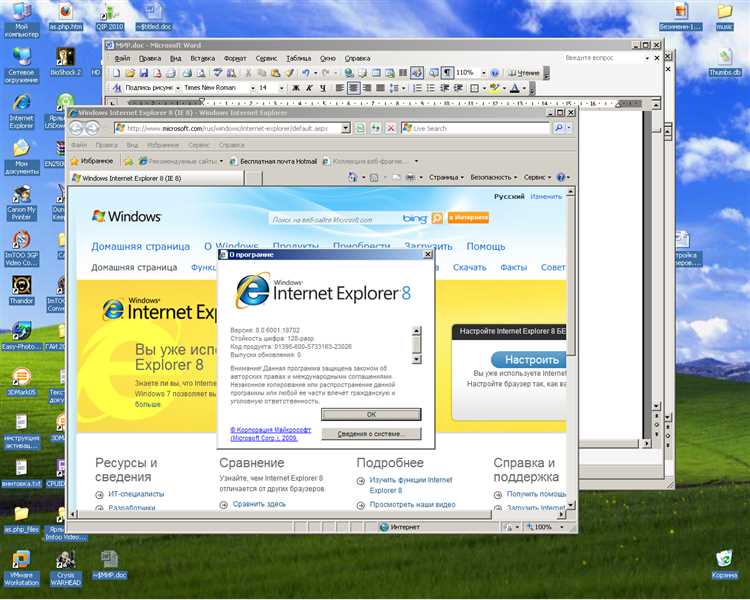The image size is (750, 600).
Task: Click OK in the 'О программе' dialog
Action: click(x=371, y=414)
